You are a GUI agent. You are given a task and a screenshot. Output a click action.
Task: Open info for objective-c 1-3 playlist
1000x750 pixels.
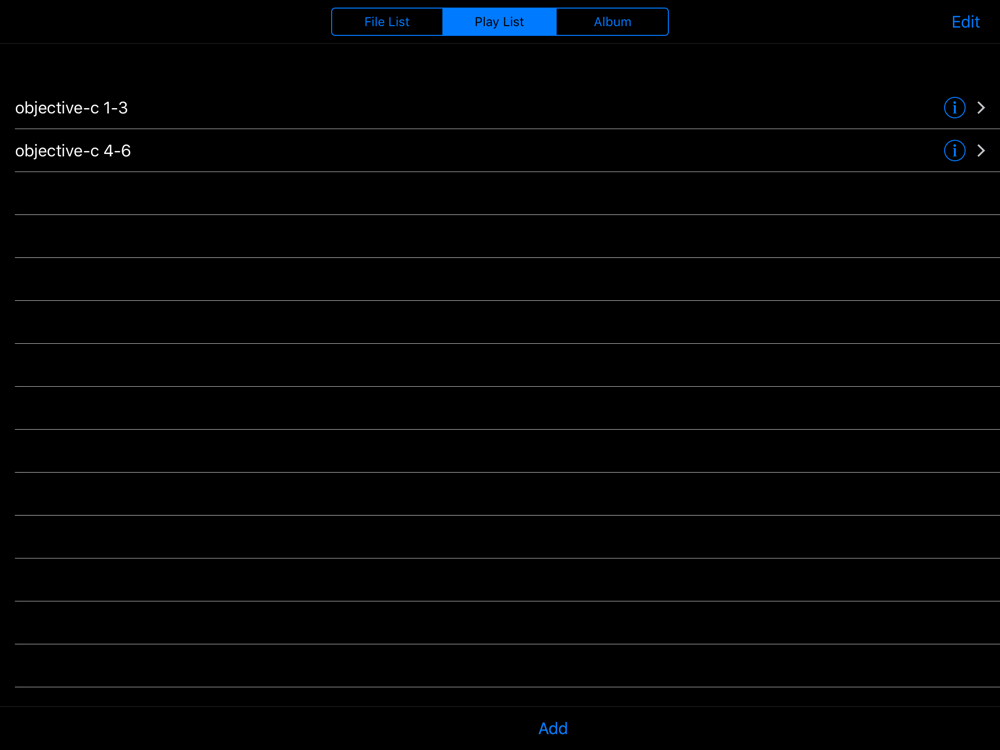(x=954, y=108)
